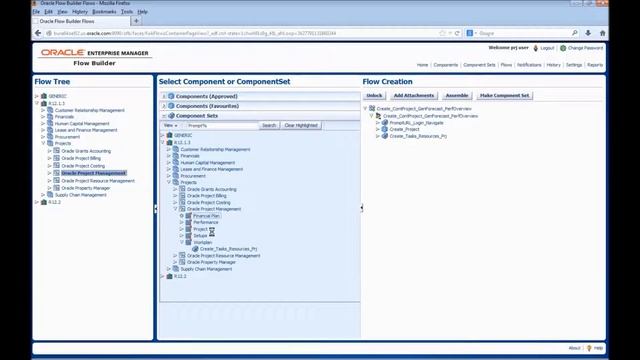Screen dimensions: 640x360
Task: Open the Notifications navigation link
Action: point(529,65)
